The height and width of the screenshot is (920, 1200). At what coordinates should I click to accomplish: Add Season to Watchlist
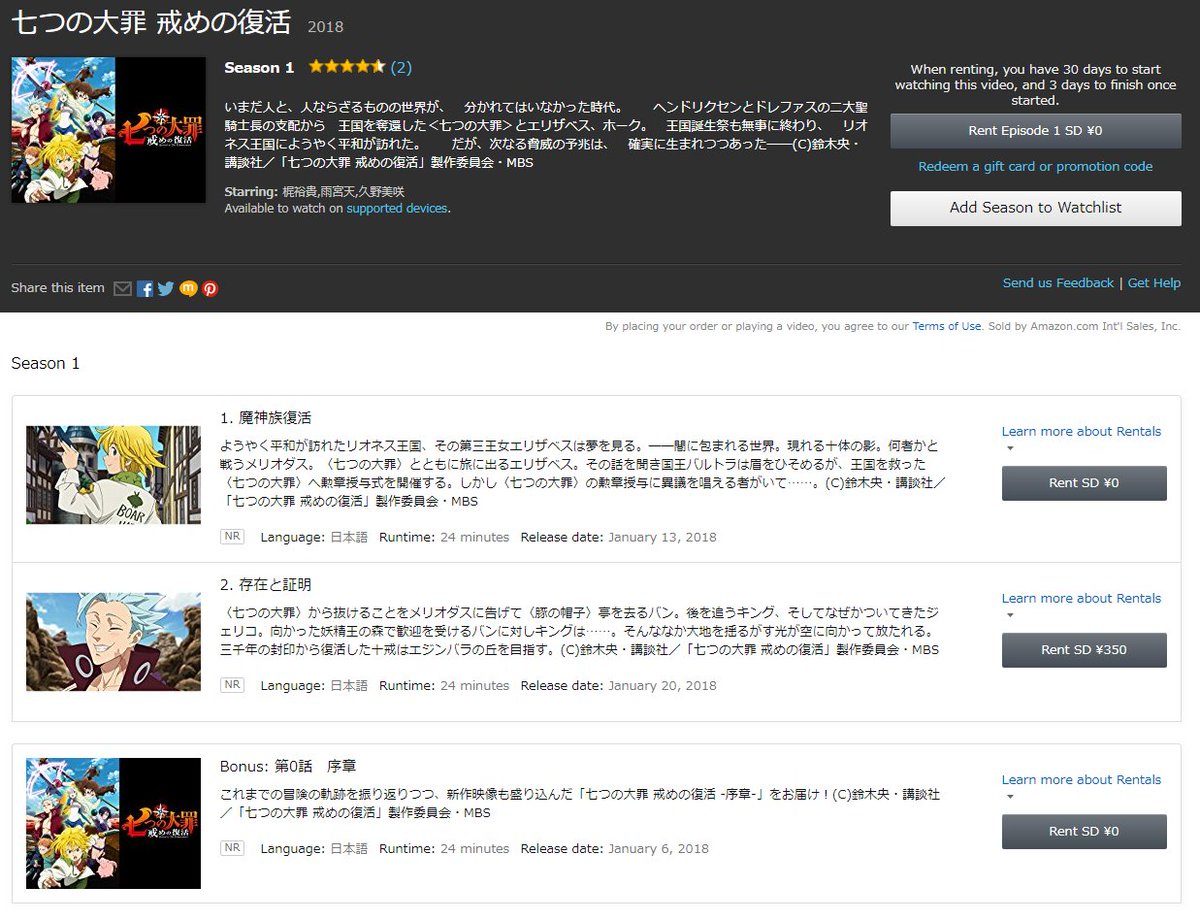coord(1035,208)
